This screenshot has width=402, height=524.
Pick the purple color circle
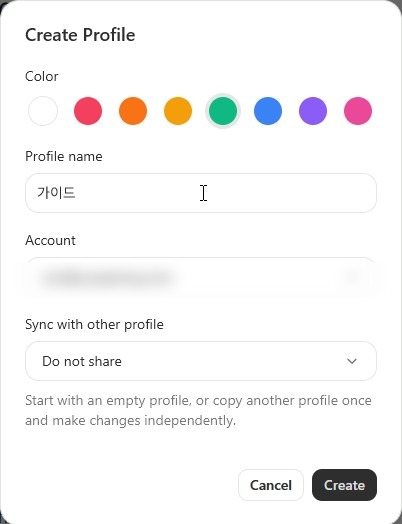(x=313, y=111)
